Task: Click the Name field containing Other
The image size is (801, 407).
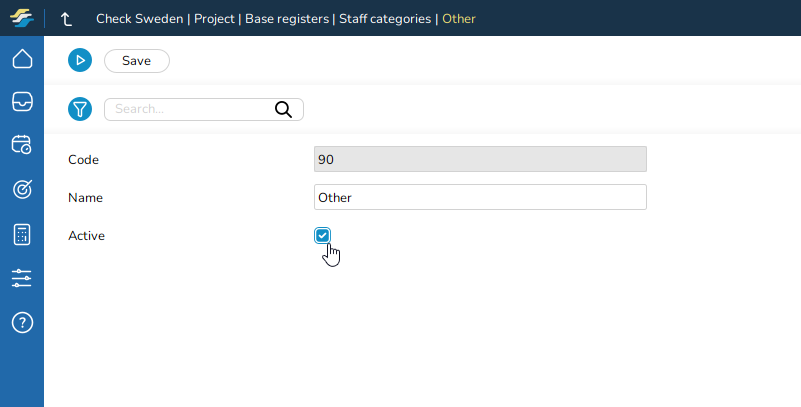Action: [480, 197]
